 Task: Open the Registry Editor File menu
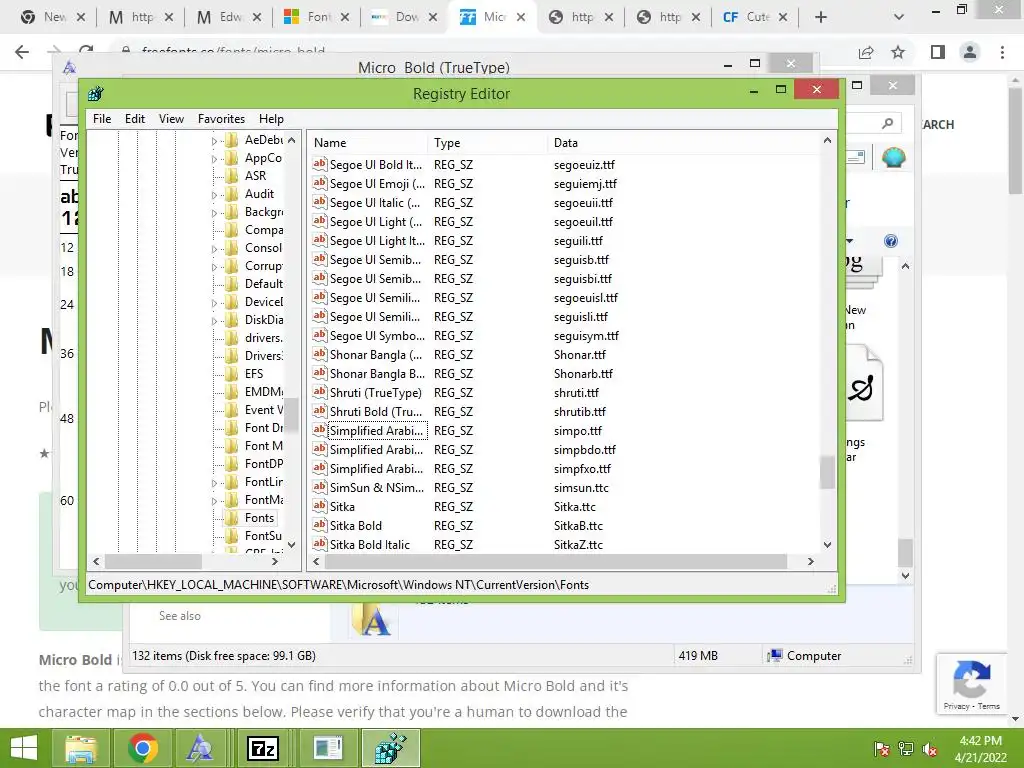pyautogui.click(x=102, y=119)
